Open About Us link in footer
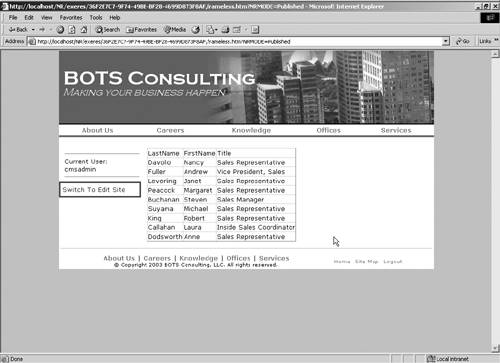The width and height of the screenshot is (500, 363). (x=119, y=258)
